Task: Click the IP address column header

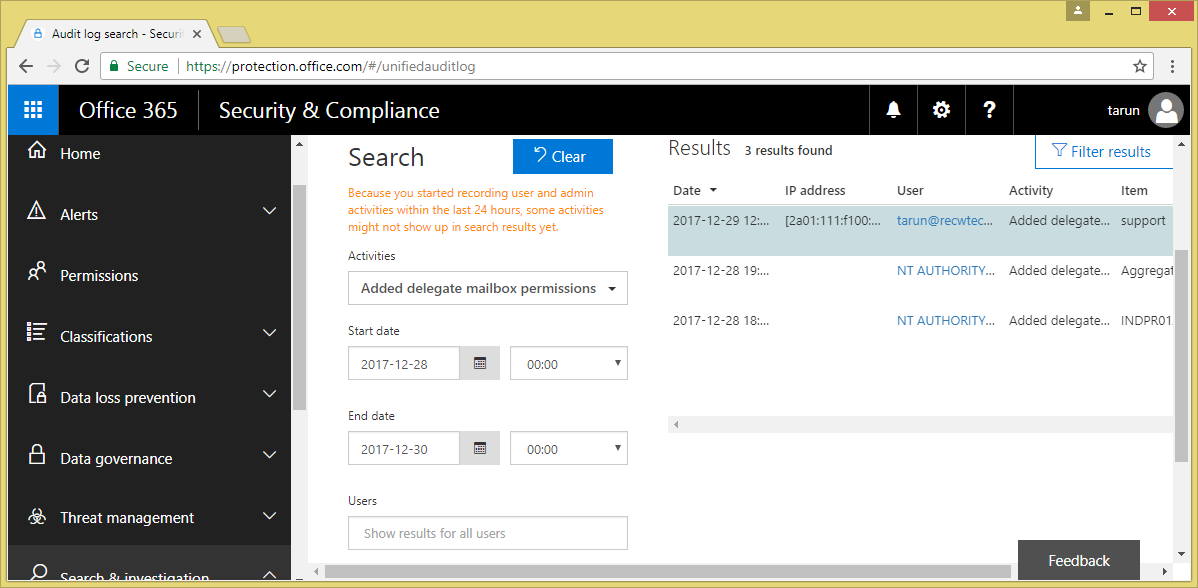Action: pyautogui.click(x=815, y=190)
